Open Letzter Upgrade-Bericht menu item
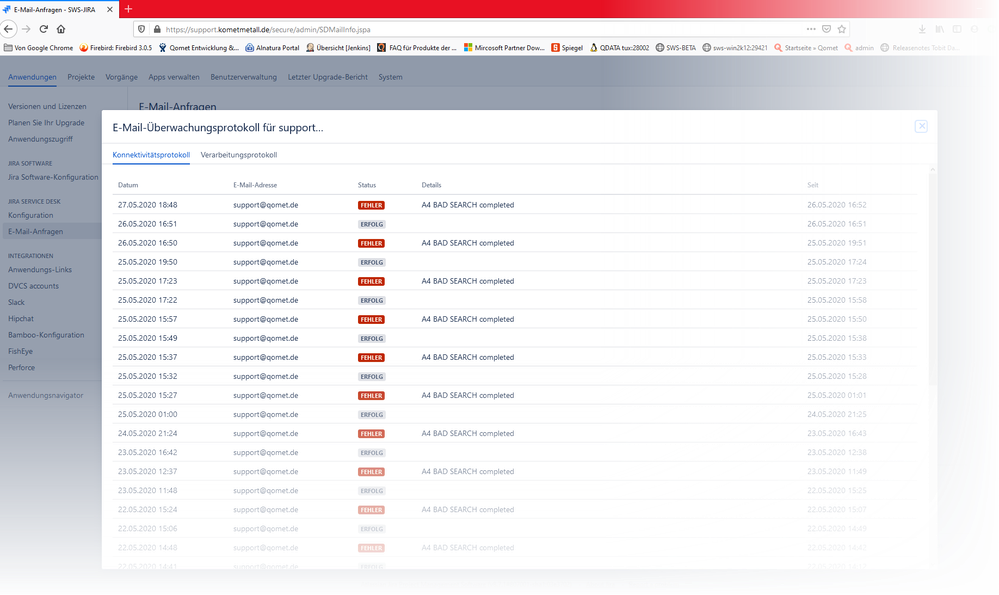Viewport: 999px width, 595px height. pyautogui.click(x=327, y=77)
